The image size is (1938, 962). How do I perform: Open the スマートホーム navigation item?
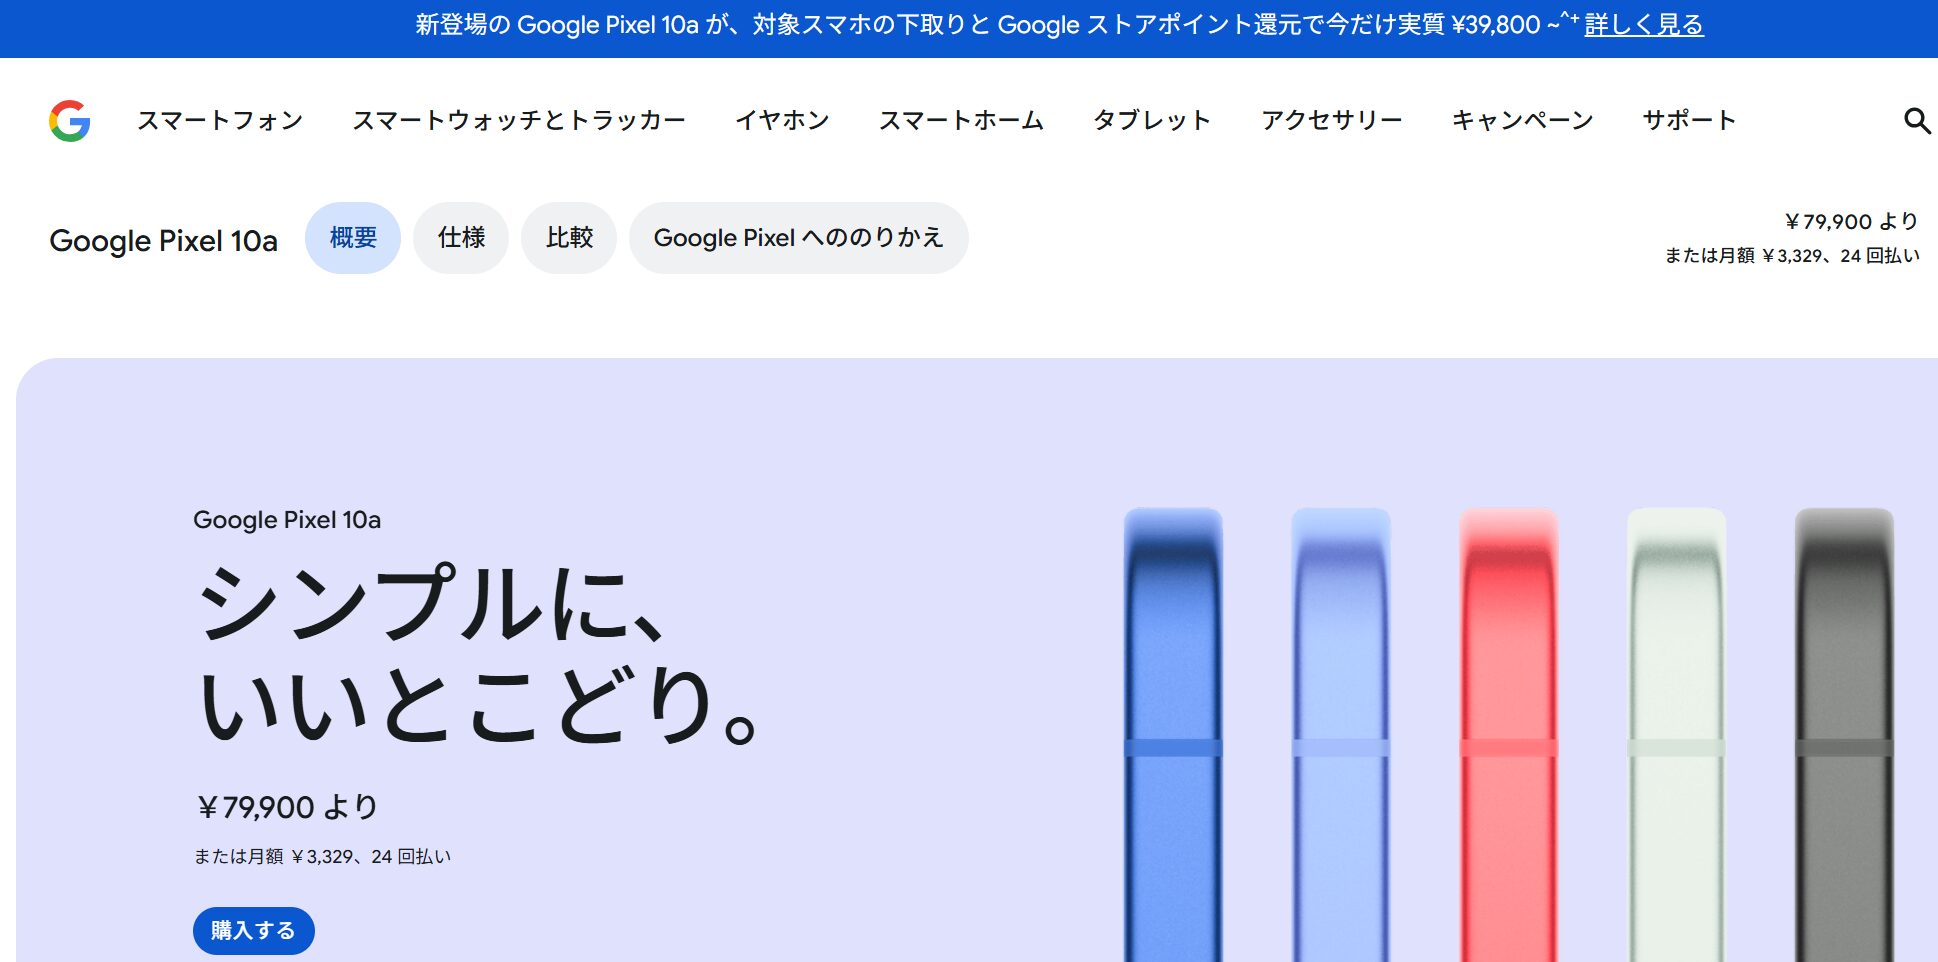click(961, 121)
